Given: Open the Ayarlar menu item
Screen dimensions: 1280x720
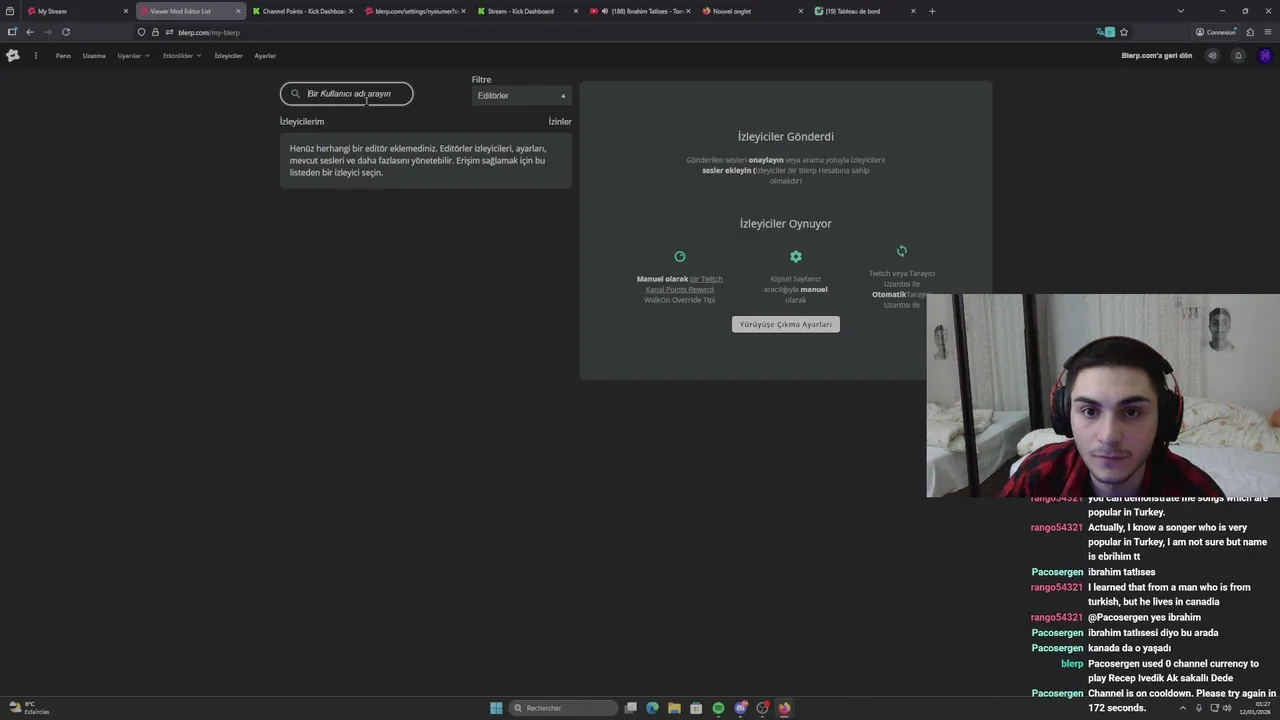Looking at the screenshot, I should coord(265,56).
